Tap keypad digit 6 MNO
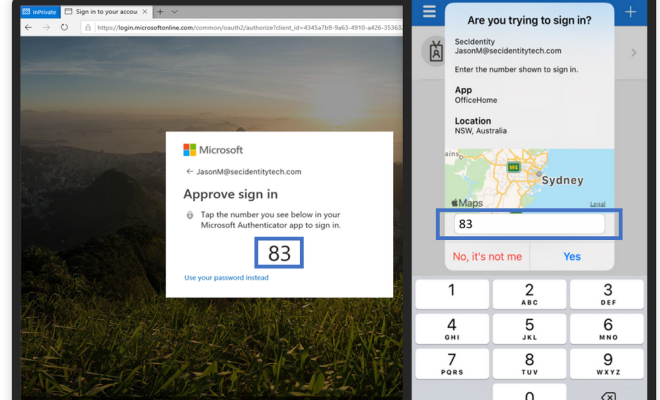Image resolution: width=660 pixels, height=400 pixels. pyautogui.click(x=607, y=329)
